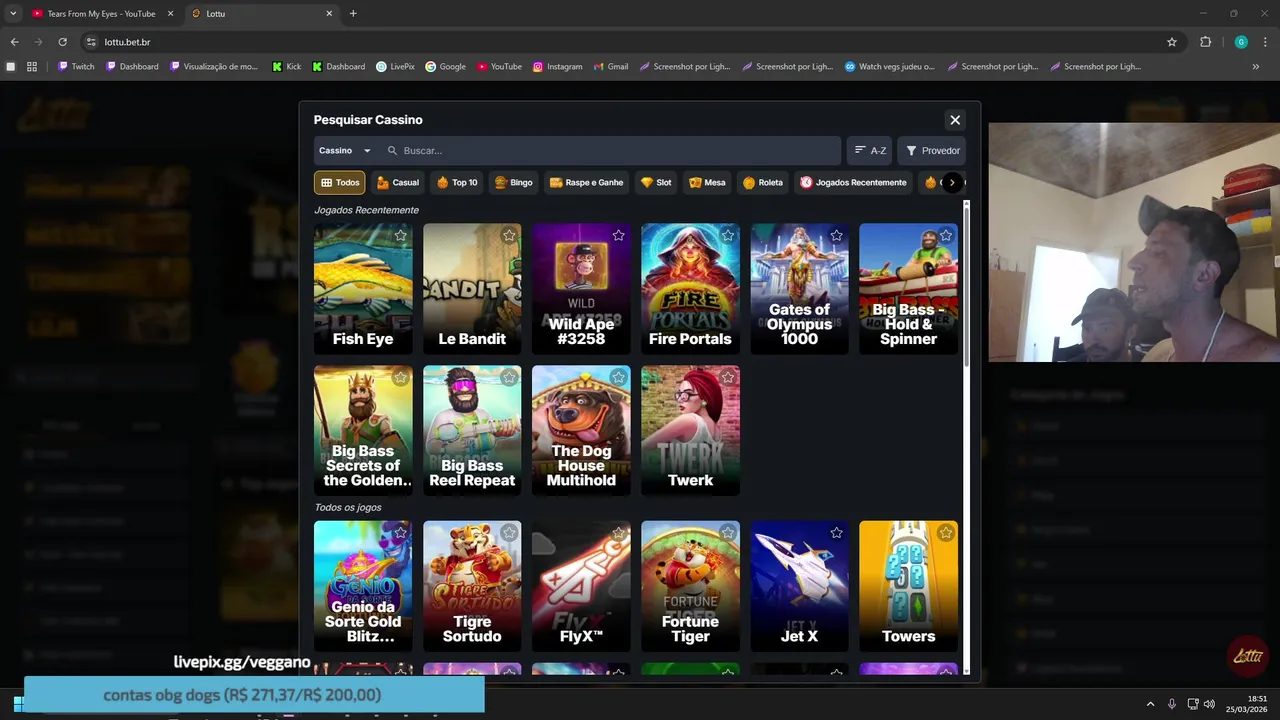
Task: Select the Slot category tab
Action: [x=656, y=183]
